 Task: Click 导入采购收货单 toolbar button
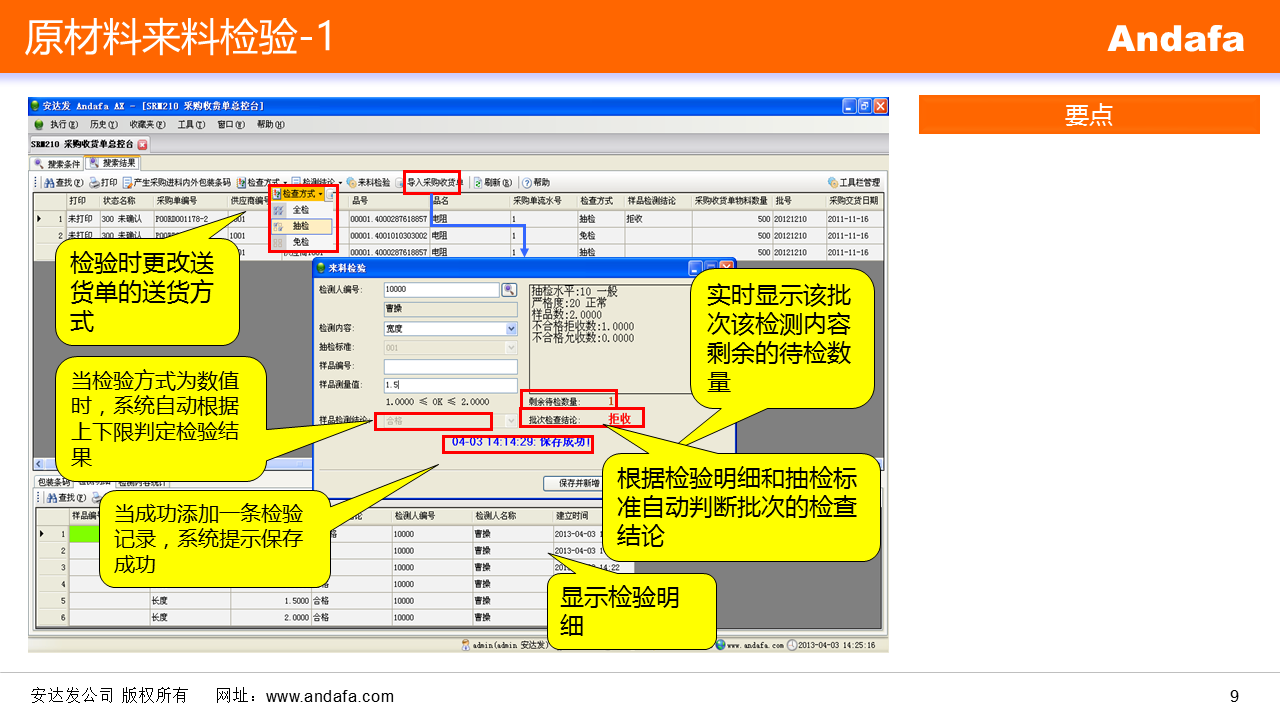point(433,183)
